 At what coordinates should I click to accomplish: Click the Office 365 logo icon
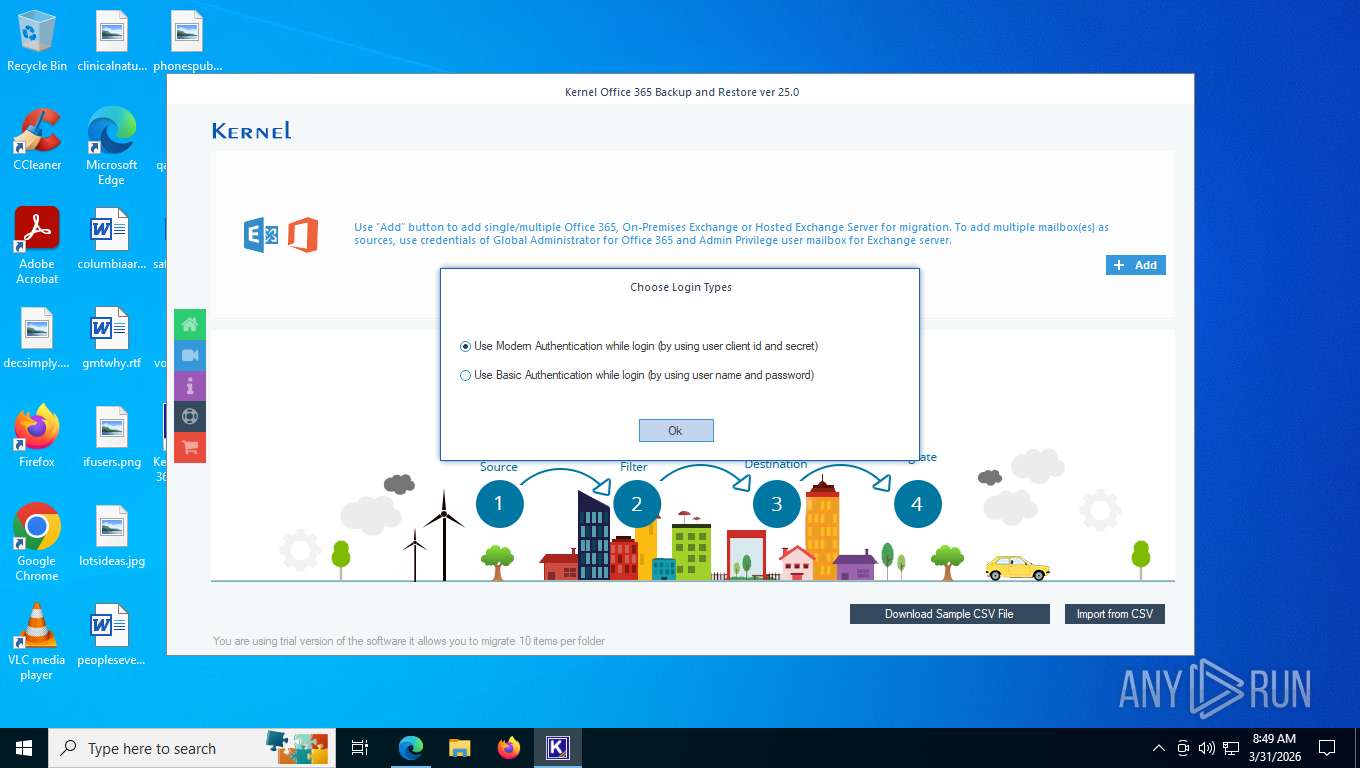(303, 235)
